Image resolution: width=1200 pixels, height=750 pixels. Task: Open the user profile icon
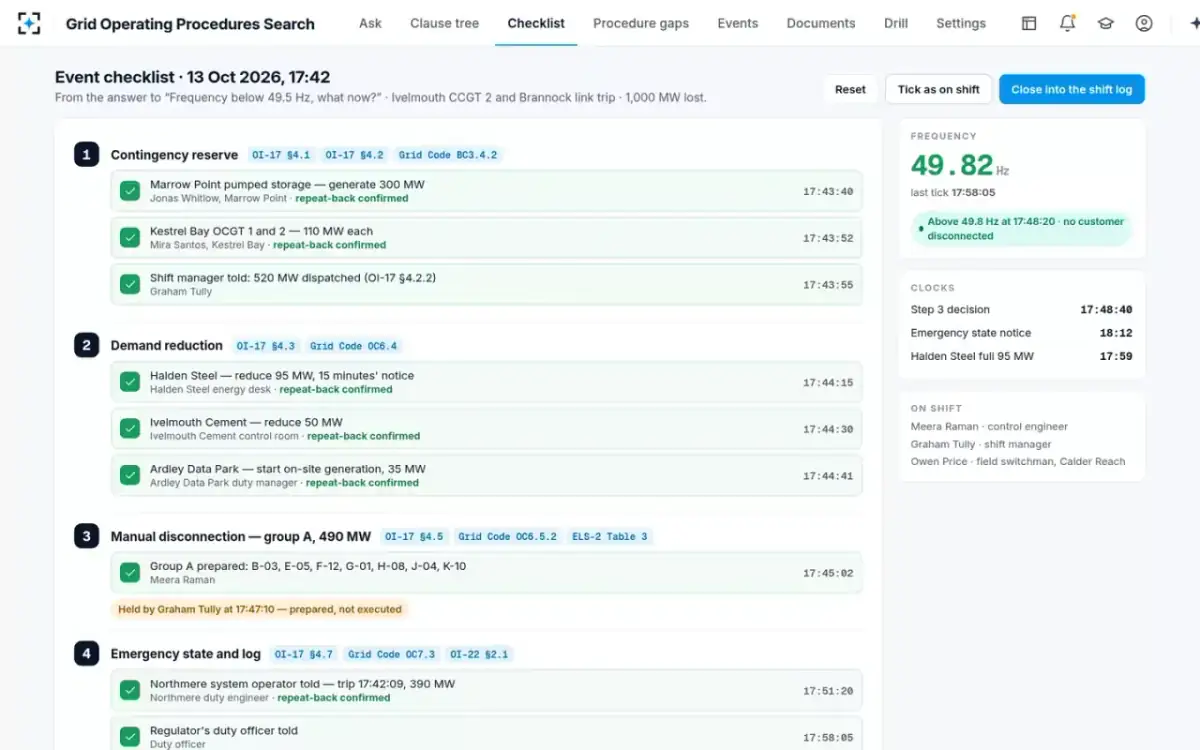tap(1144, 23)
